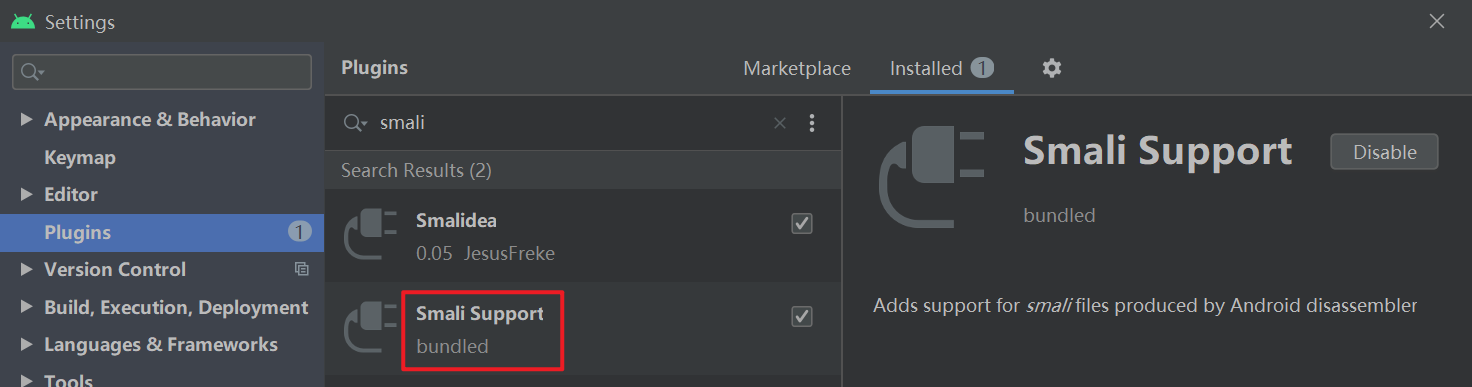Expand Build, Execution, Deployment node

tap(26, 308)
